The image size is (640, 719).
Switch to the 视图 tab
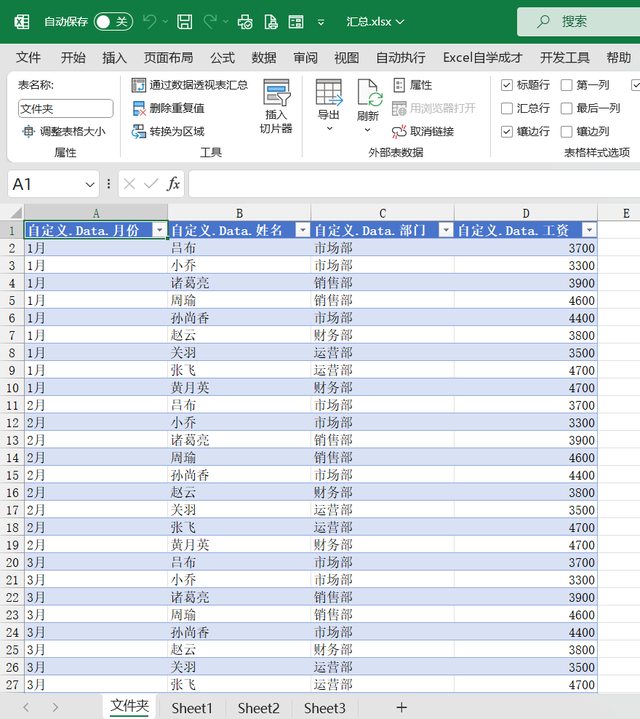(347, 58)
